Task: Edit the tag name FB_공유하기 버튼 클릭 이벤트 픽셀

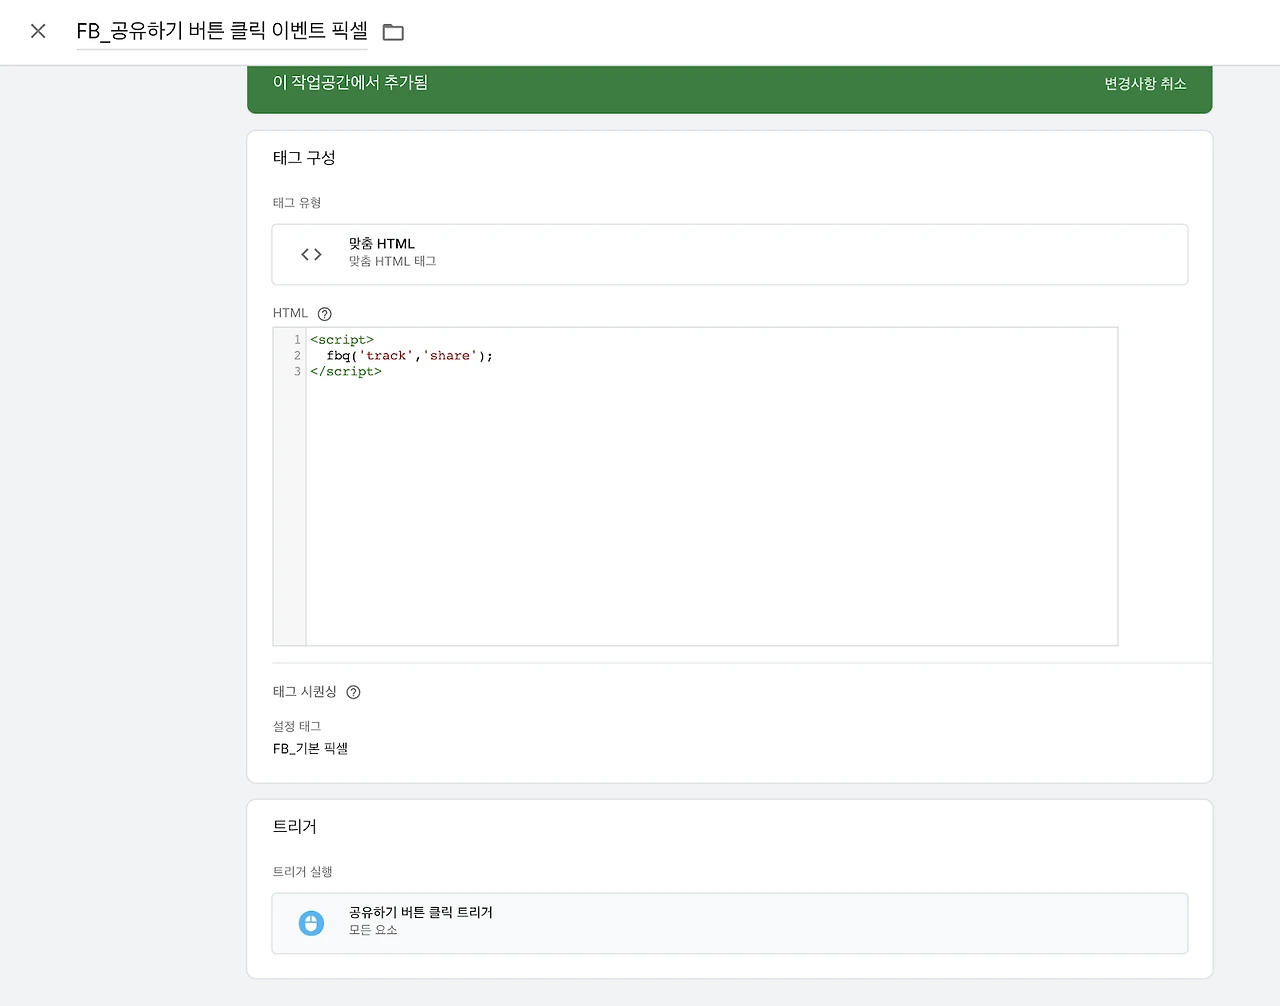Action: (222, 31)
